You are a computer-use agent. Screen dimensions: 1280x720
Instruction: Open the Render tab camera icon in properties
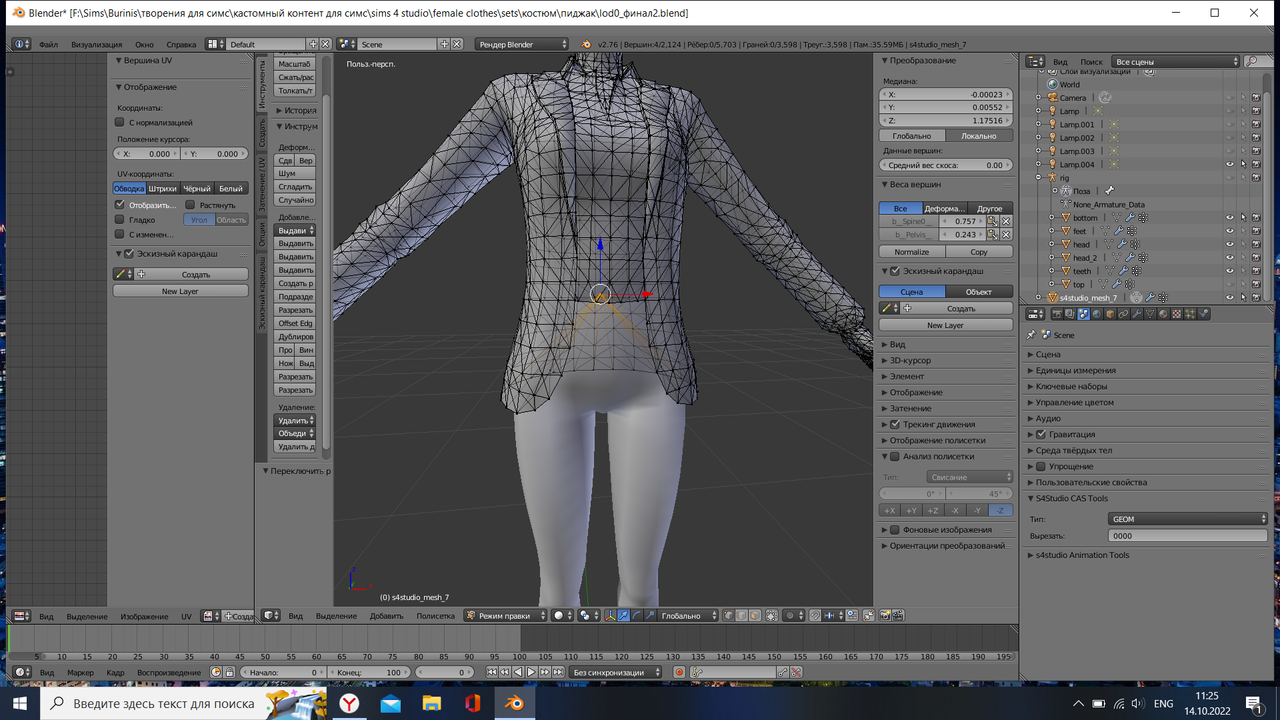point(1058,314)
